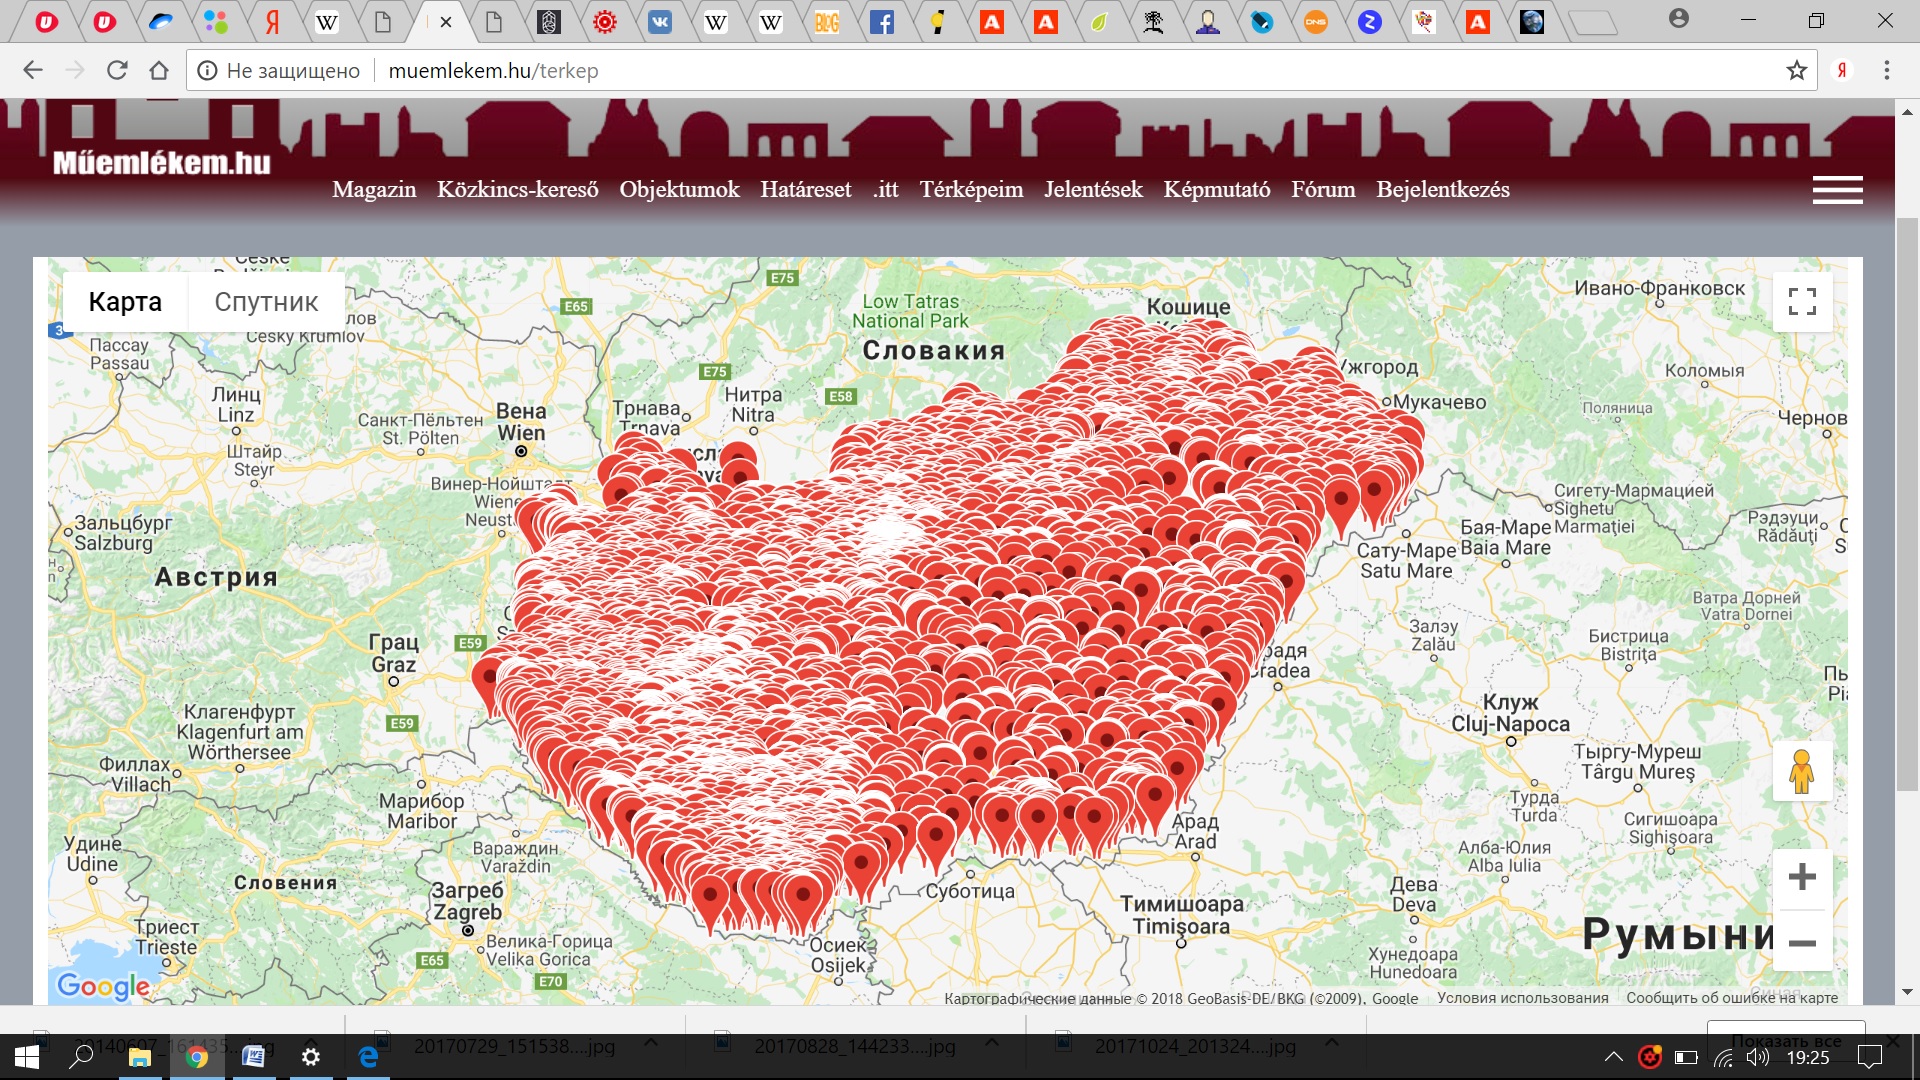Open the browser home page

click(x=159, y=70)
